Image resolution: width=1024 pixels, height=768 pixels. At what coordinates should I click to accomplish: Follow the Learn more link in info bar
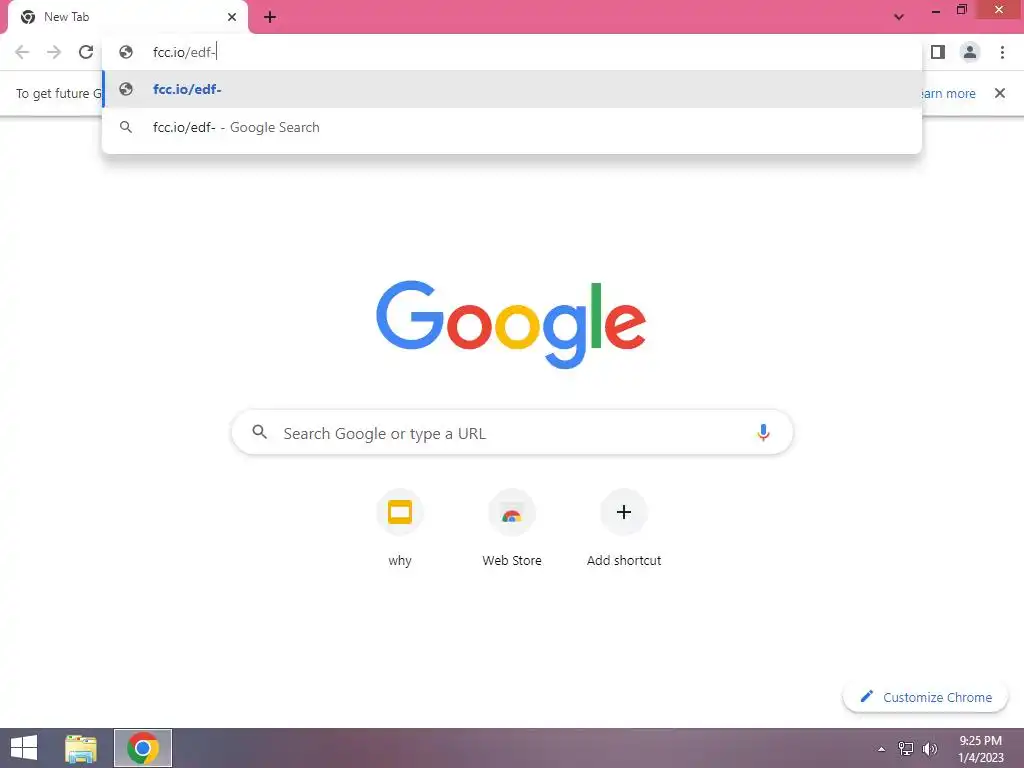click(x=948, y=93)
